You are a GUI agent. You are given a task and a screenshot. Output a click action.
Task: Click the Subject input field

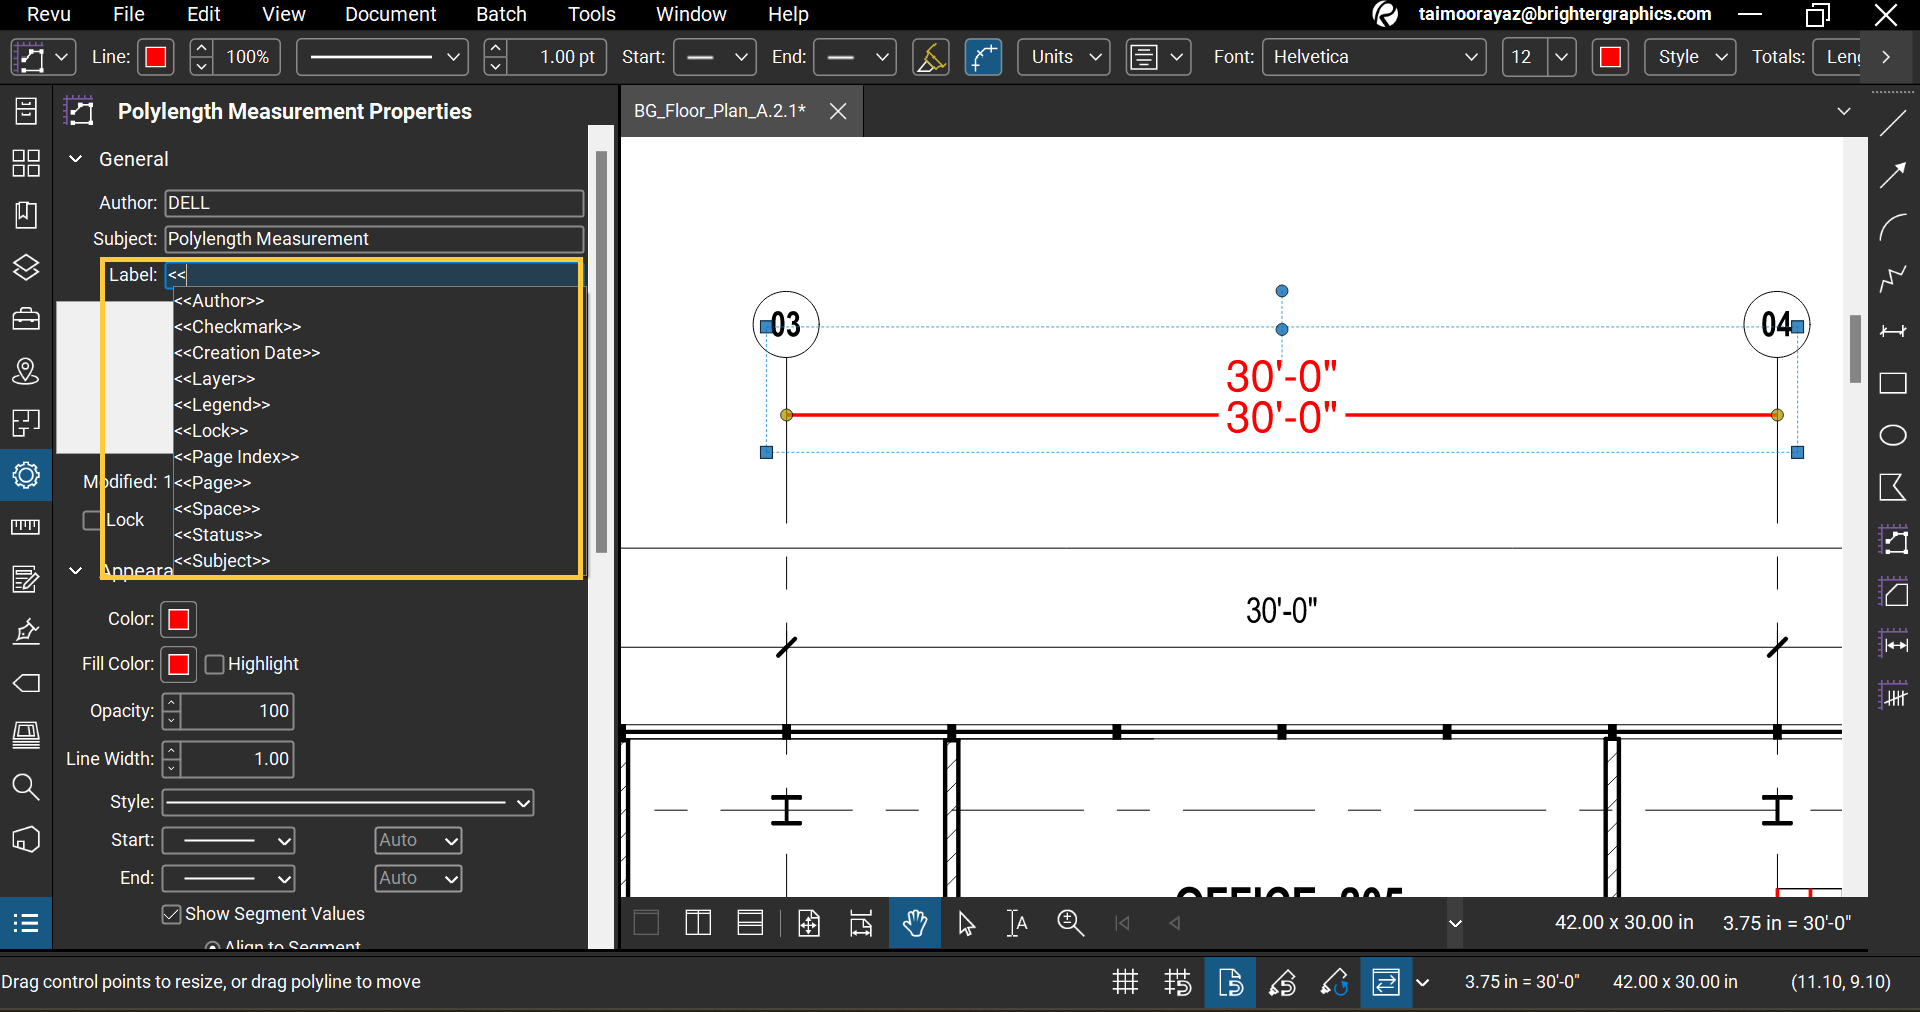[374, 239]
